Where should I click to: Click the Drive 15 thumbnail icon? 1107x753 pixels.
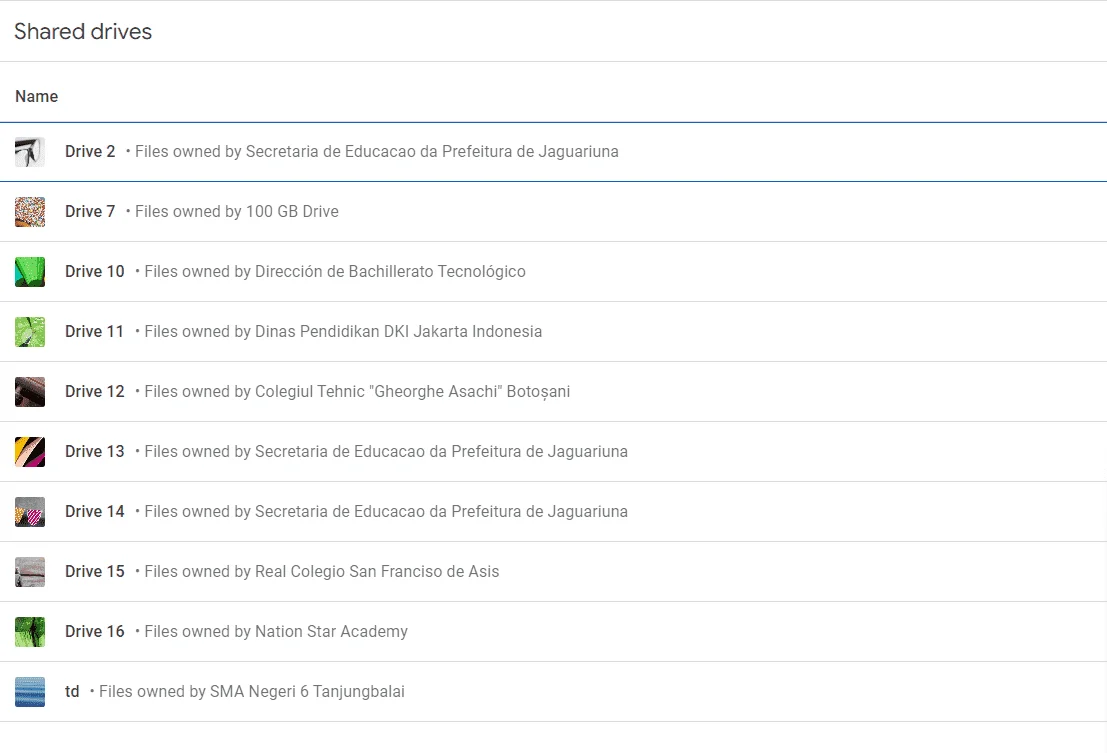pyautogui.click(x=30, y=572)
